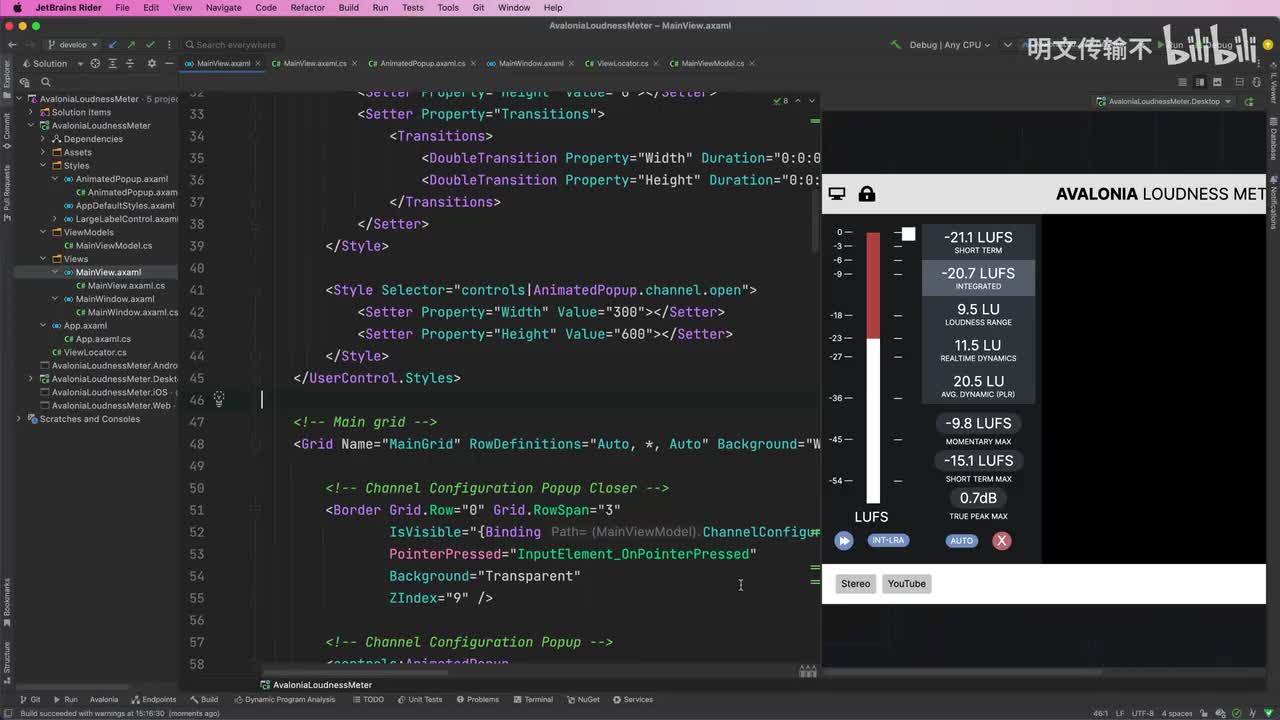This screenshot has width=1280, height=720.
Task: Switch to the MainWindow.axaml editor tab
Action: (x=530, y=64)
